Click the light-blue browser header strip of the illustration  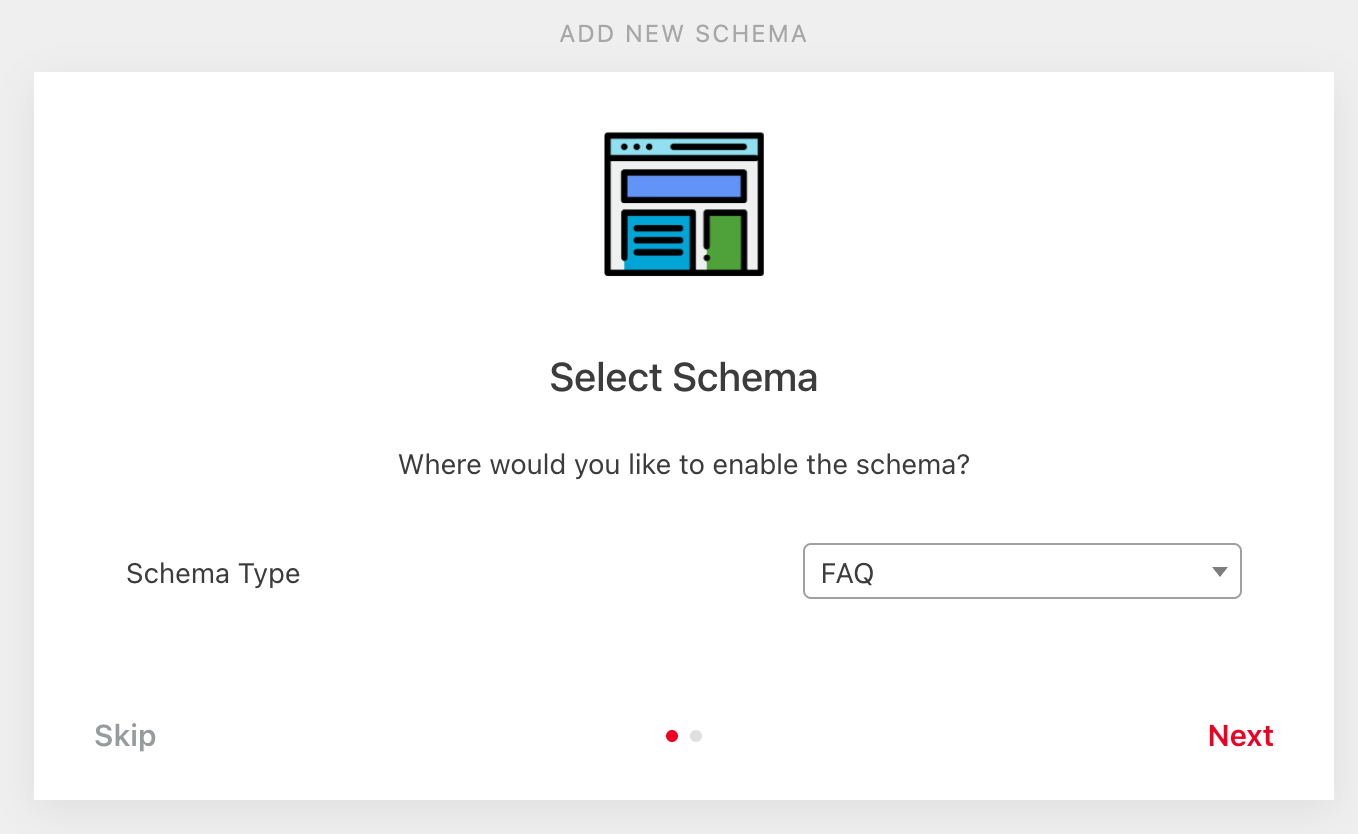click(x=684, y=147)
